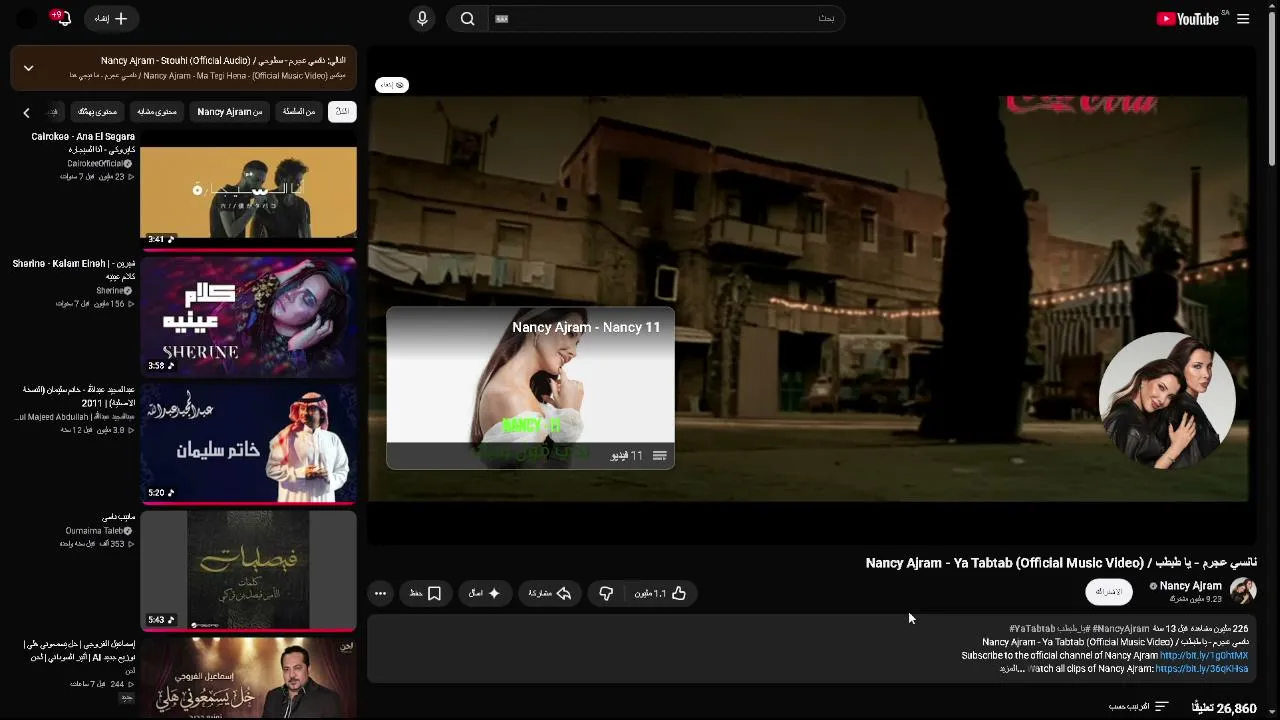The width and height of the screenshot is (1280, 720).
Task: Open Nancy Ajram channel avatar below video
Action: [1243, 591]
